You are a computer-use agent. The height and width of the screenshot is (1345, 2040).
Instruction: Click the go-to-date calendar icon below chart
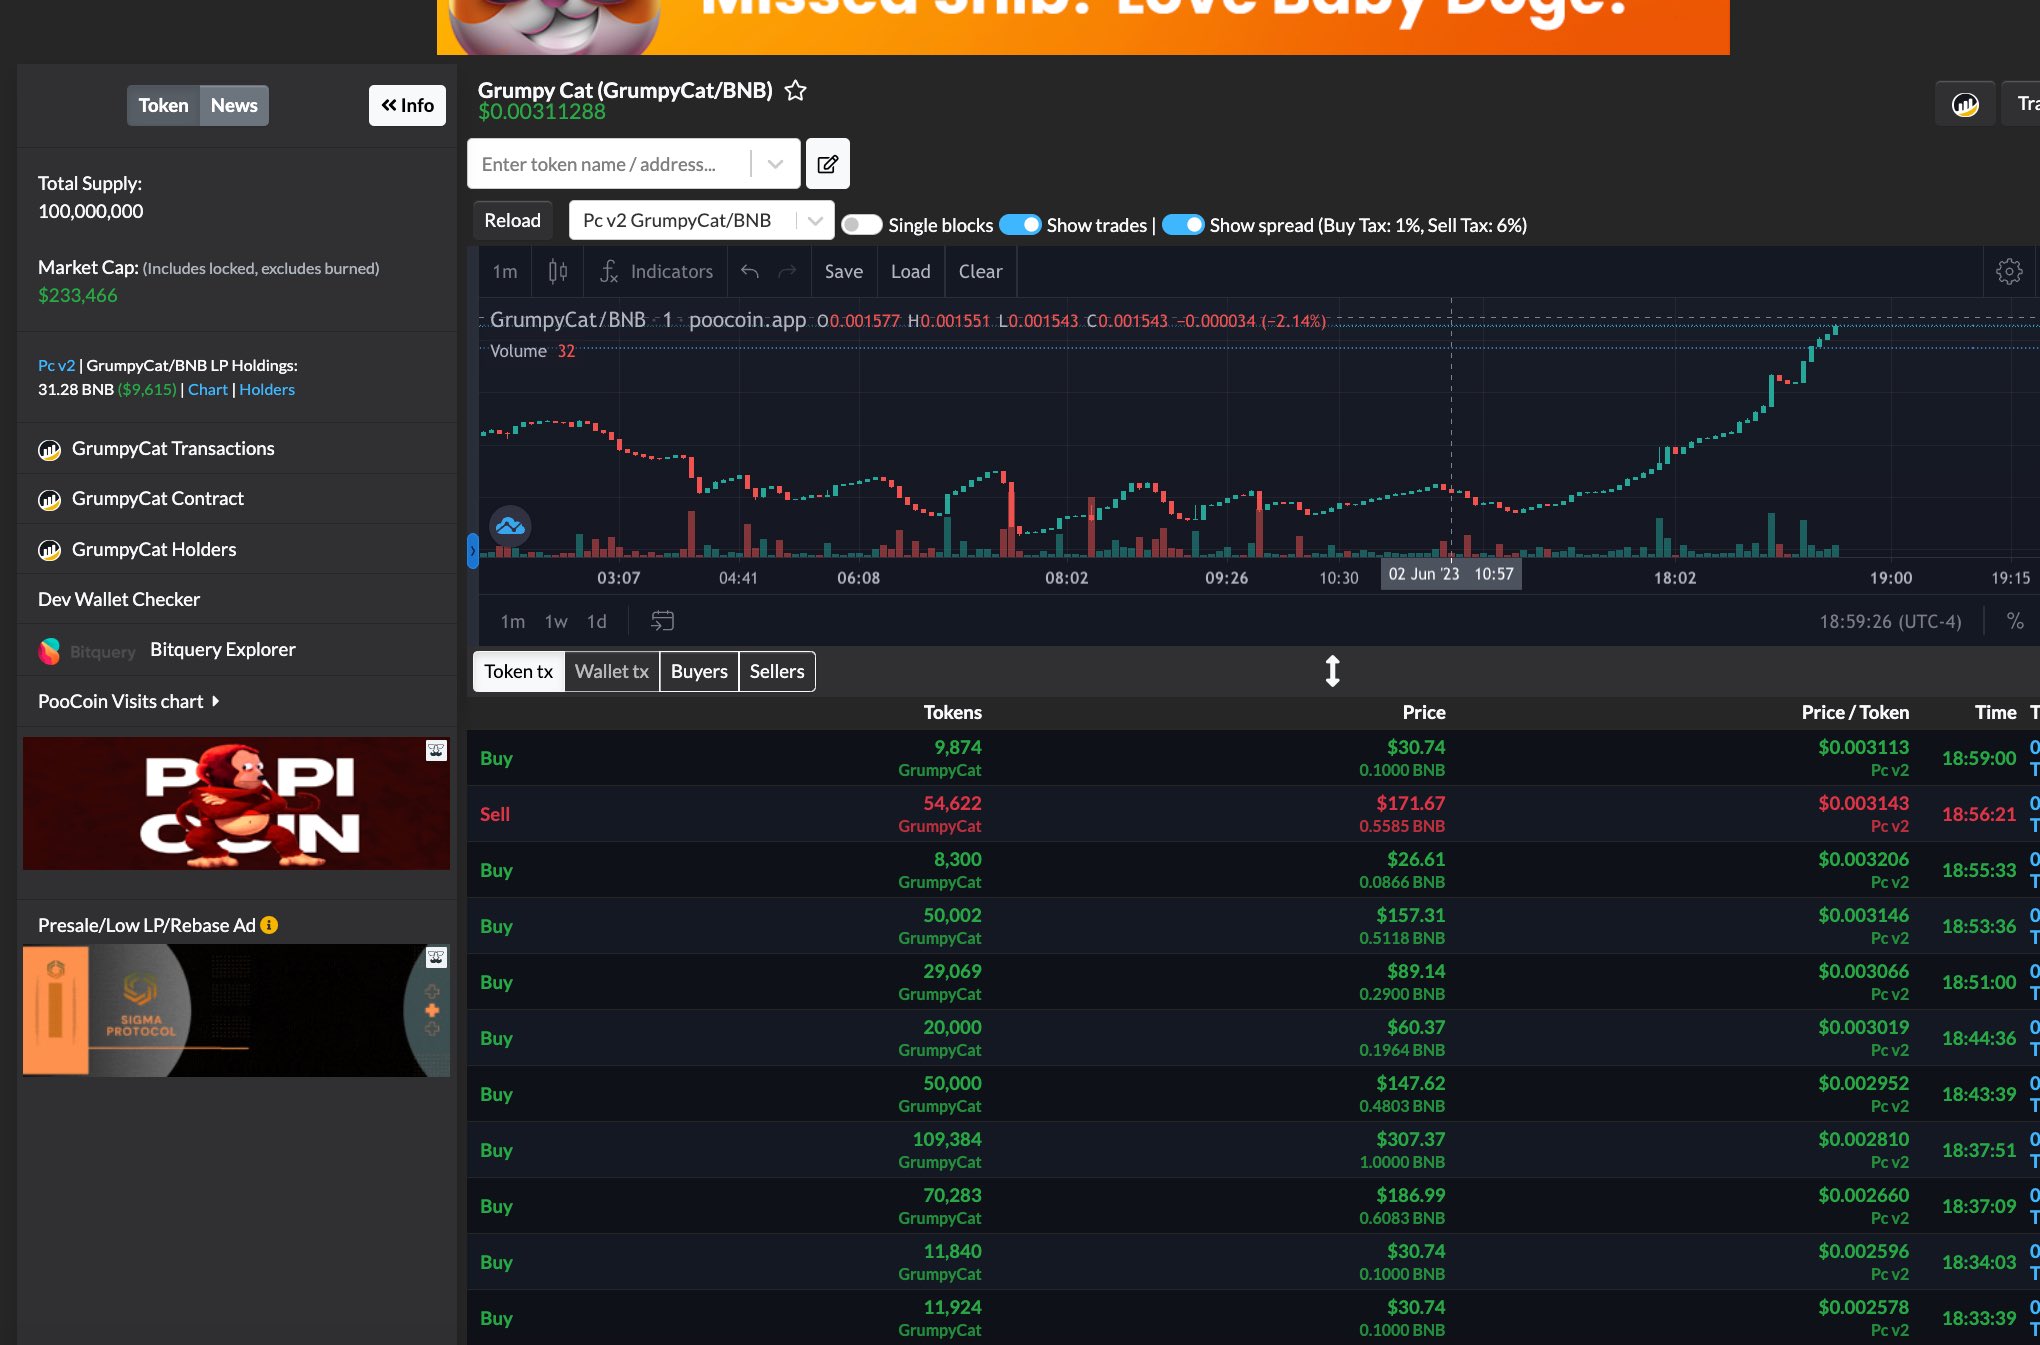pyautogui.click(x=663, y=621)
